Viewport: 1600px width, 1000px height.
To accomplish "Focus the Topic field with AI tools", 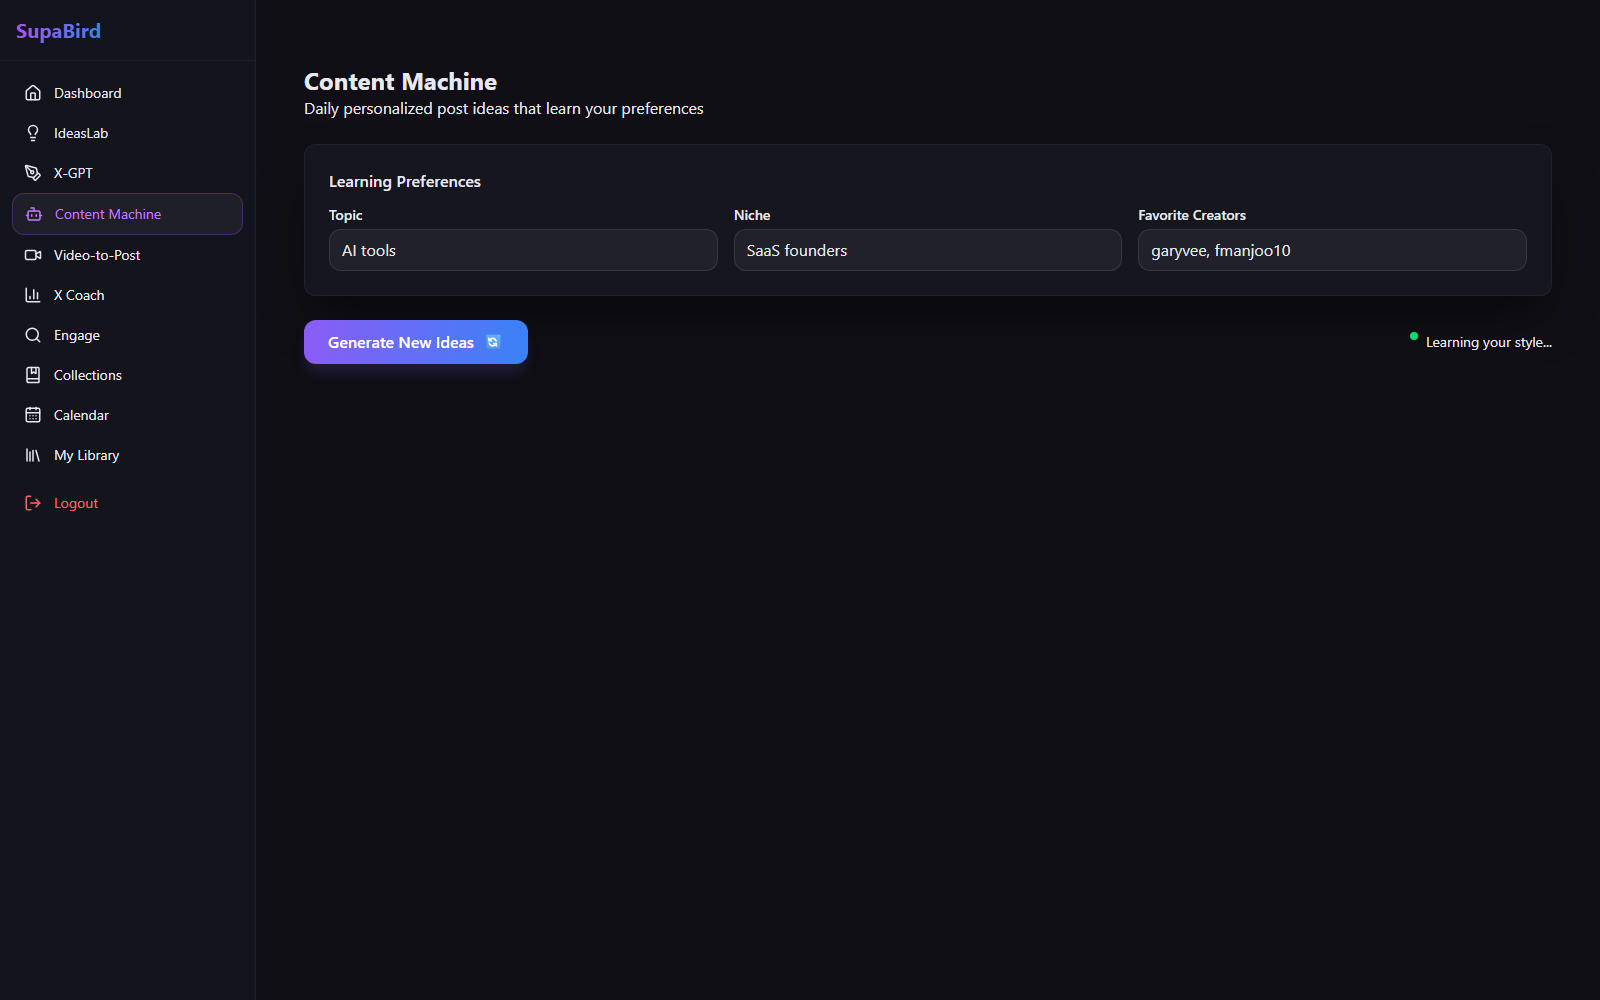I will tap(523, 250).
